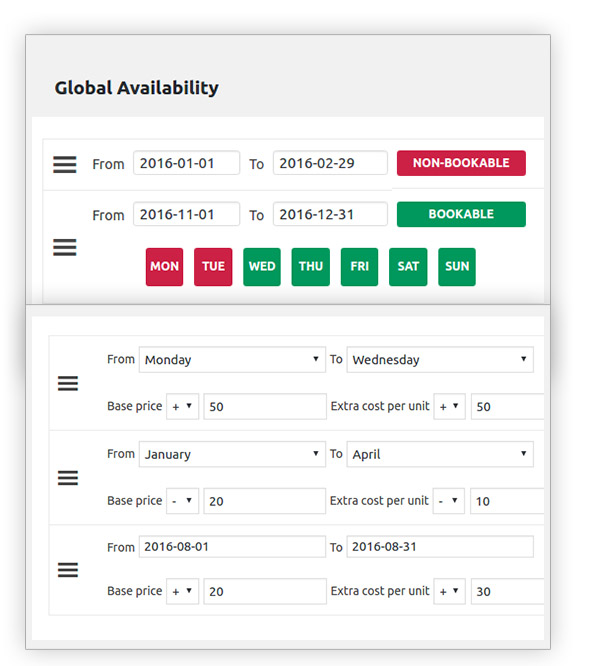
Task: Toggle SUN day availability
Action: 457,267
